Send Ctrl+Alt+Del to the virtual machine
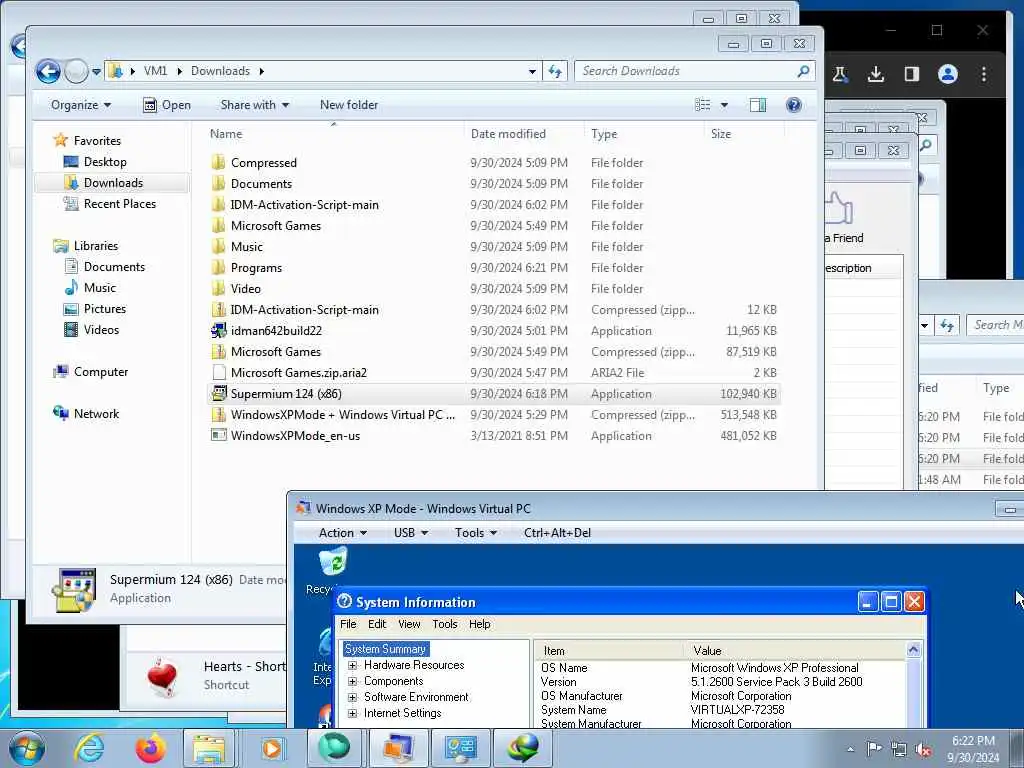The image size is (1024, 768). pos(557,533)
